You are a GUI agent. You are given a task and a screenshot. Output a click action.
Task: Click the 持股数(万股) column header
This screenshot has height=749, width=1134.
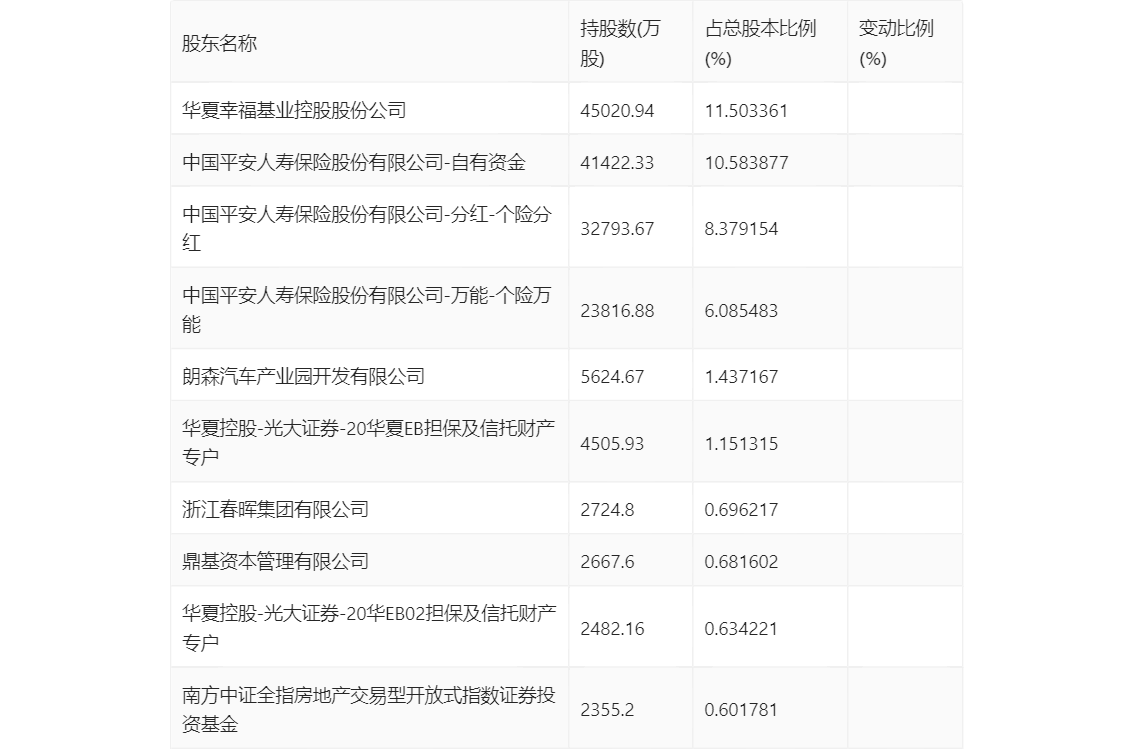point(620,43)
